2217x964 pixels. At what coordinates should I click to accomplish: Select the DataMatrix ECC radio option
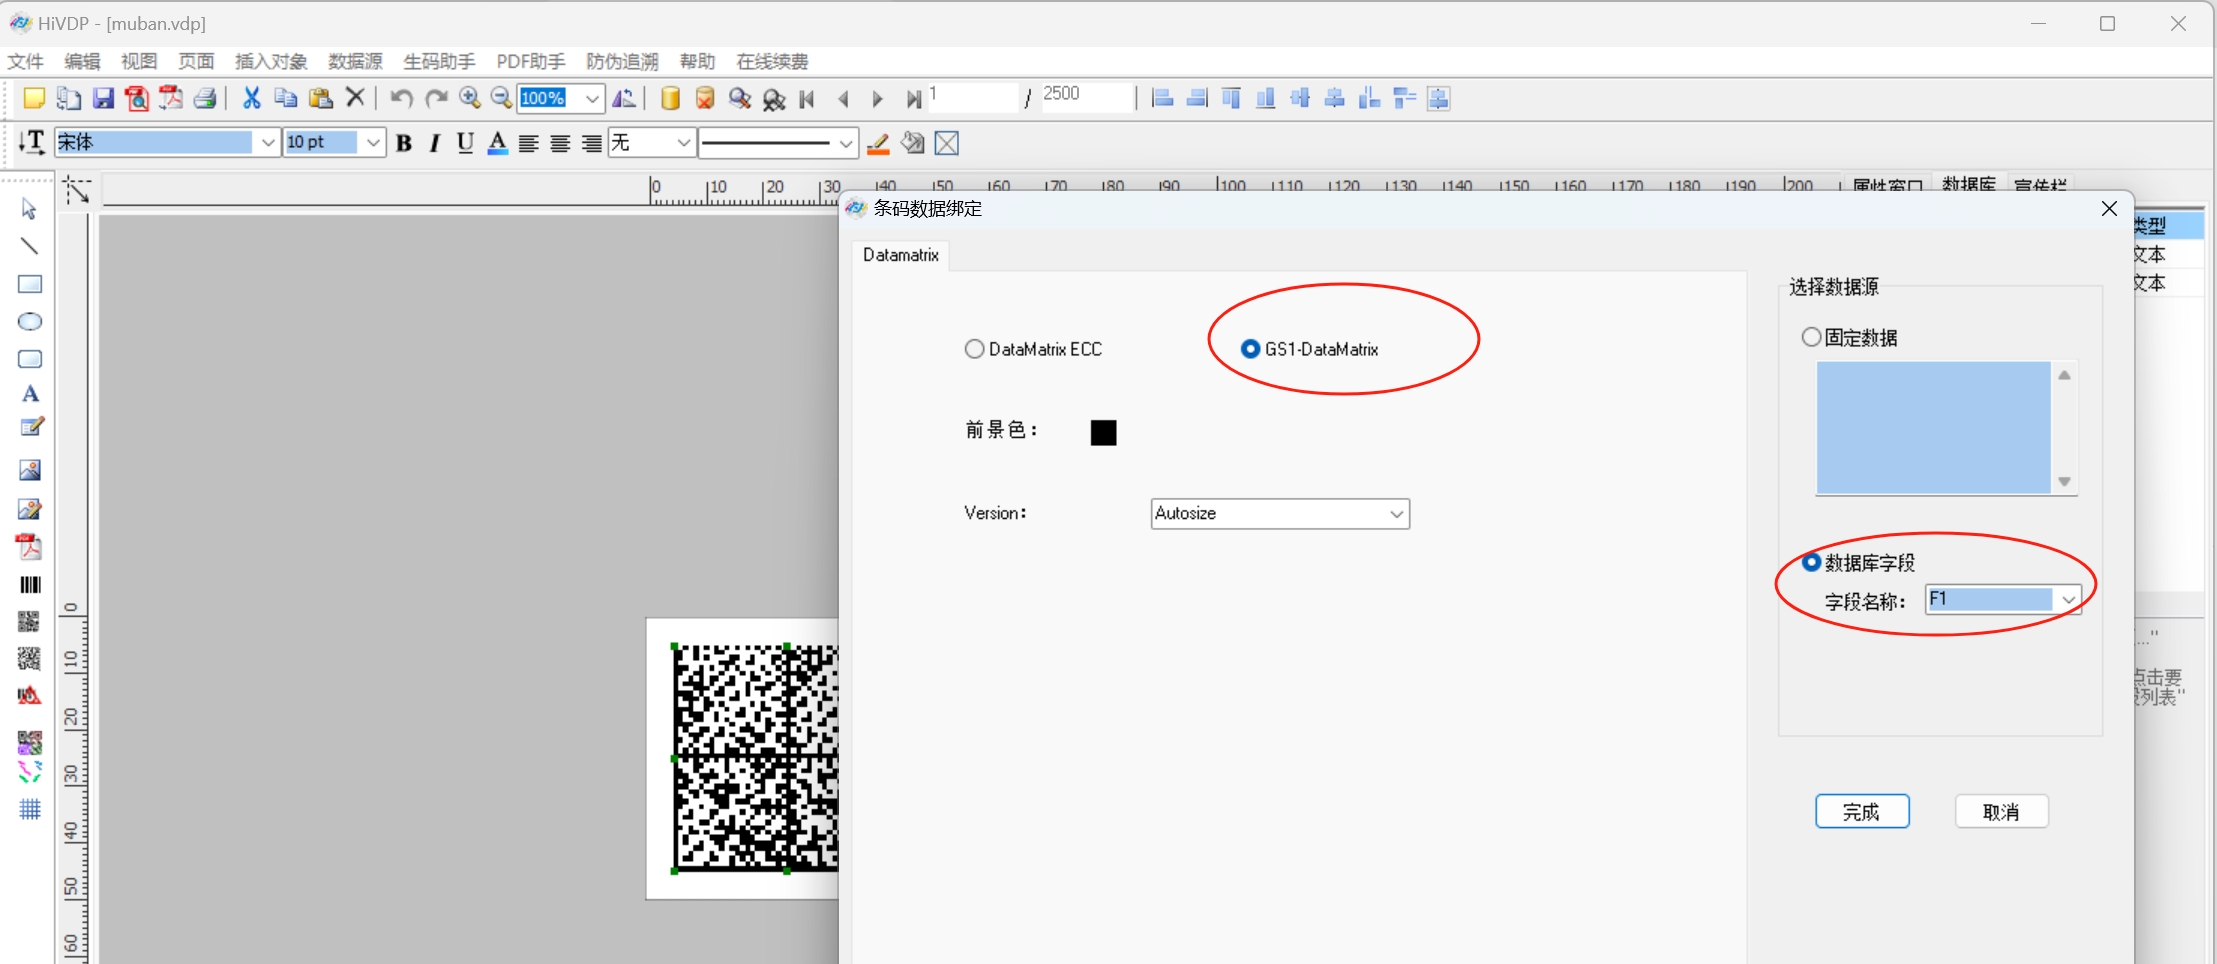coord(1033,349)
